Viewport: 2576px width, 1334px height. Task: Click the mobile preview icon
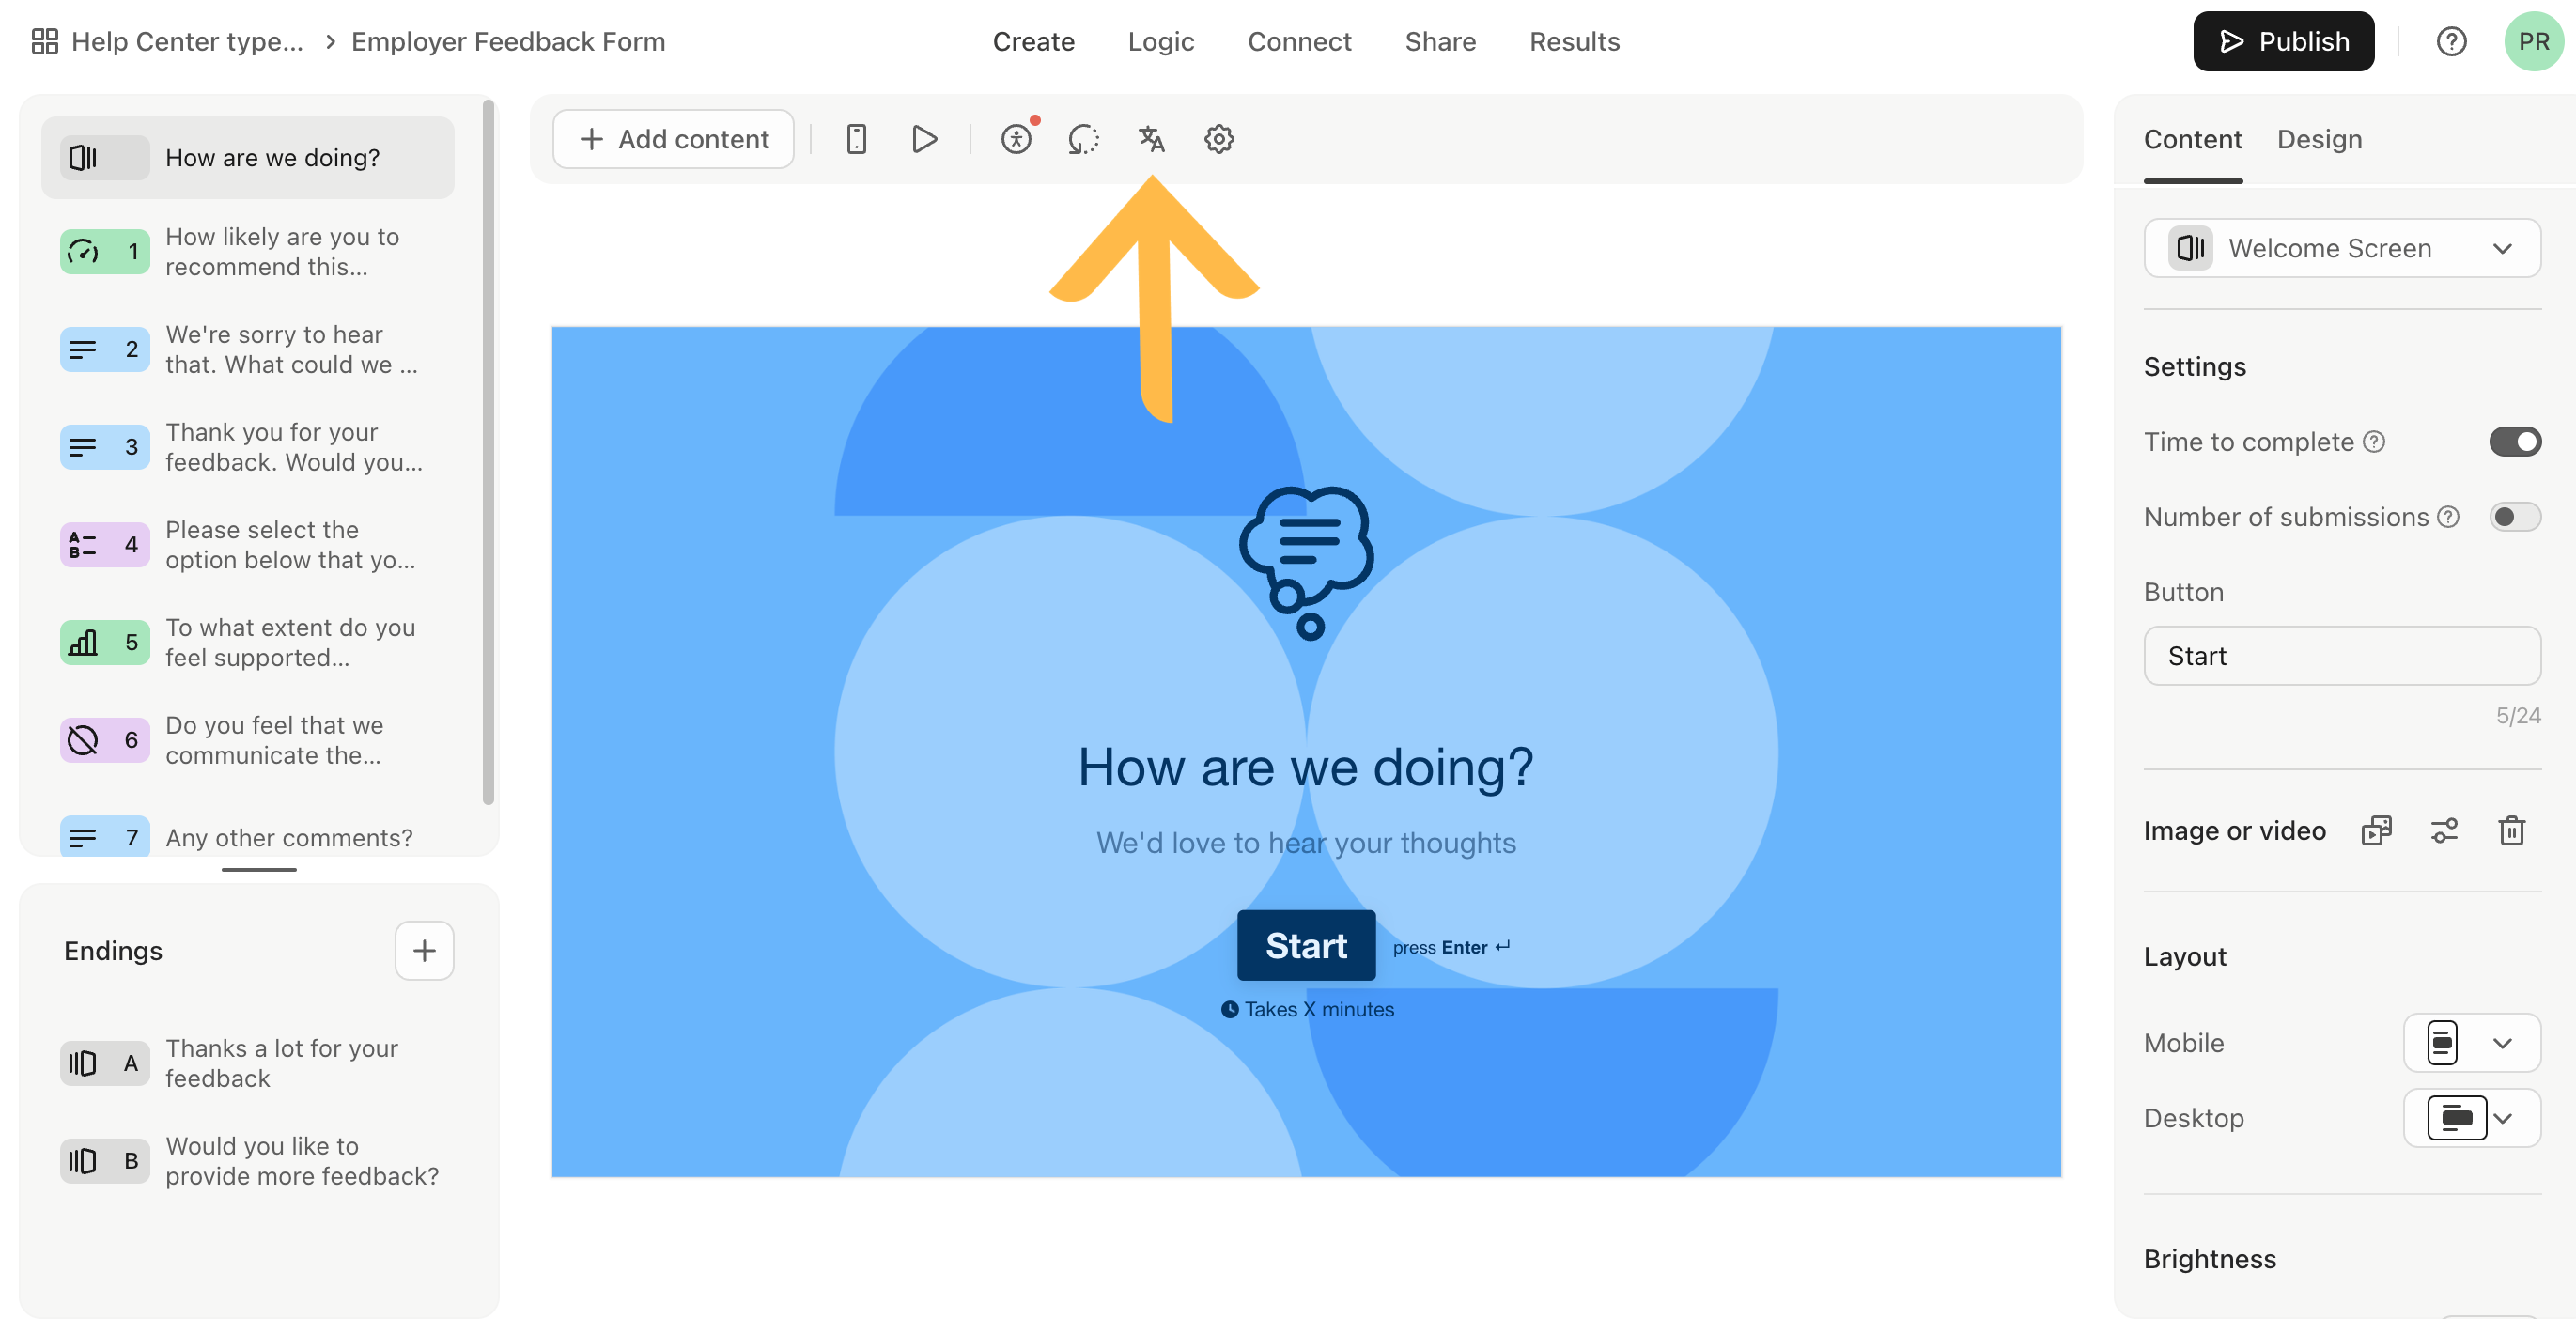pos(856,139)
